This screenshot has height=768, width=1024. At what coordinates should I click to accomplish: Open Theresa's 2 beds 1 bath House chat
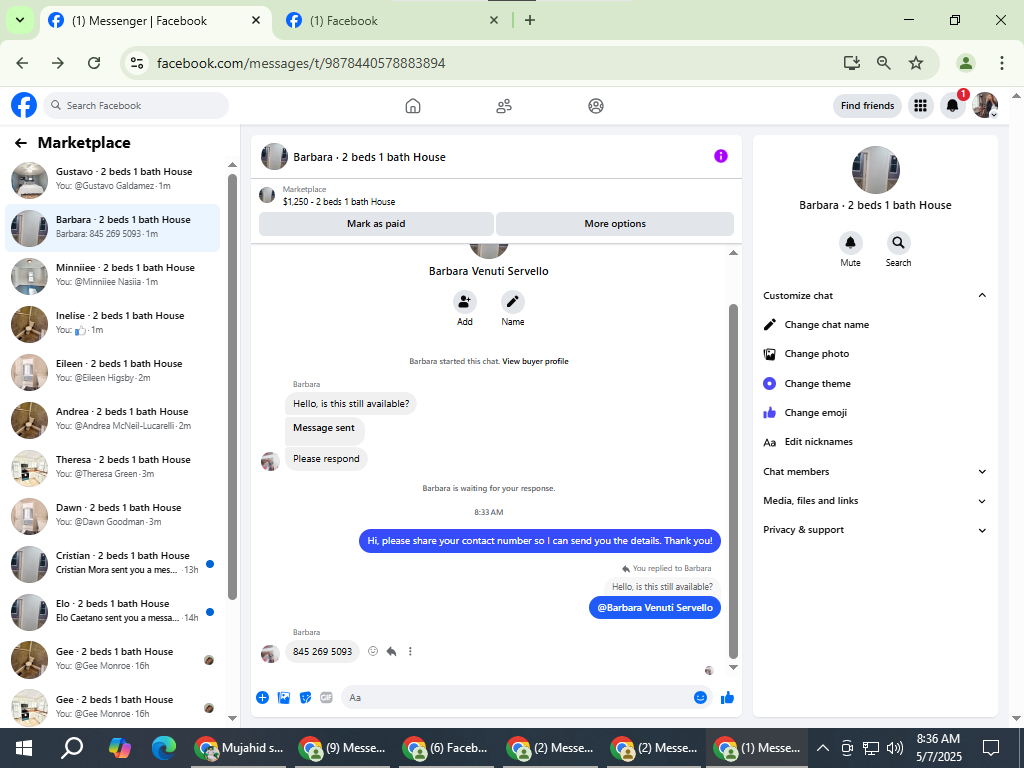(112, 468)
